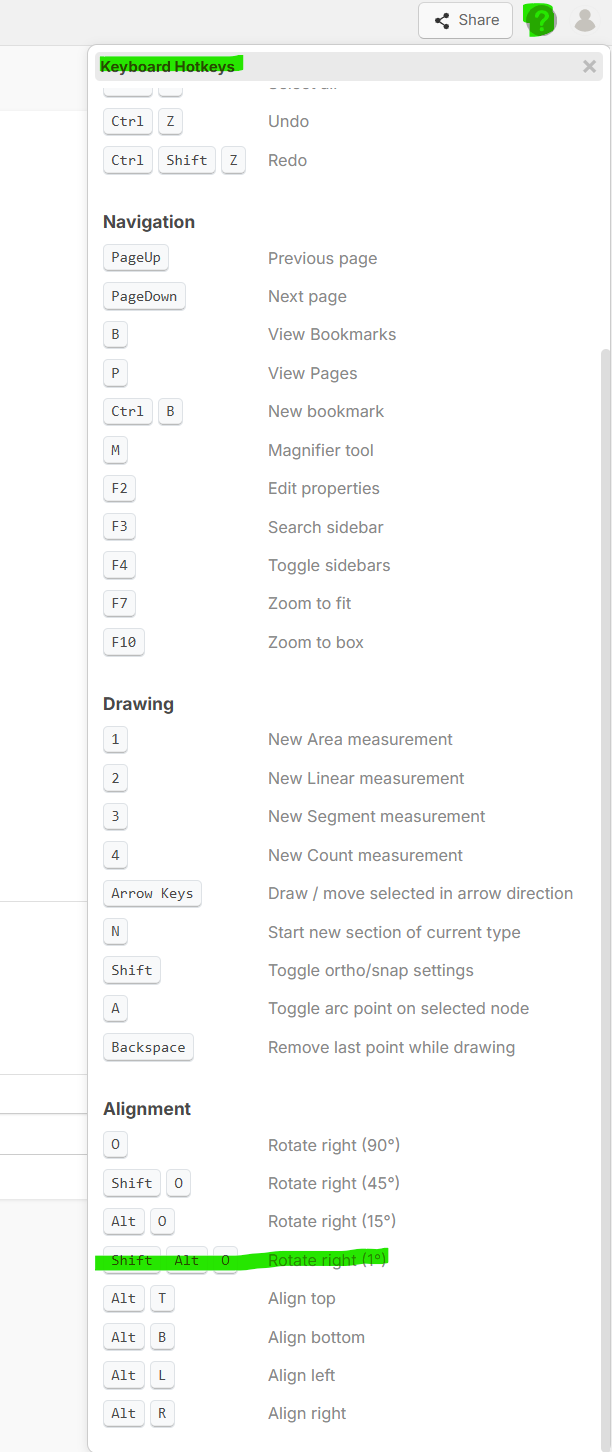Click the Navigation section heading
612x1452 pixels.
point(149,222)
